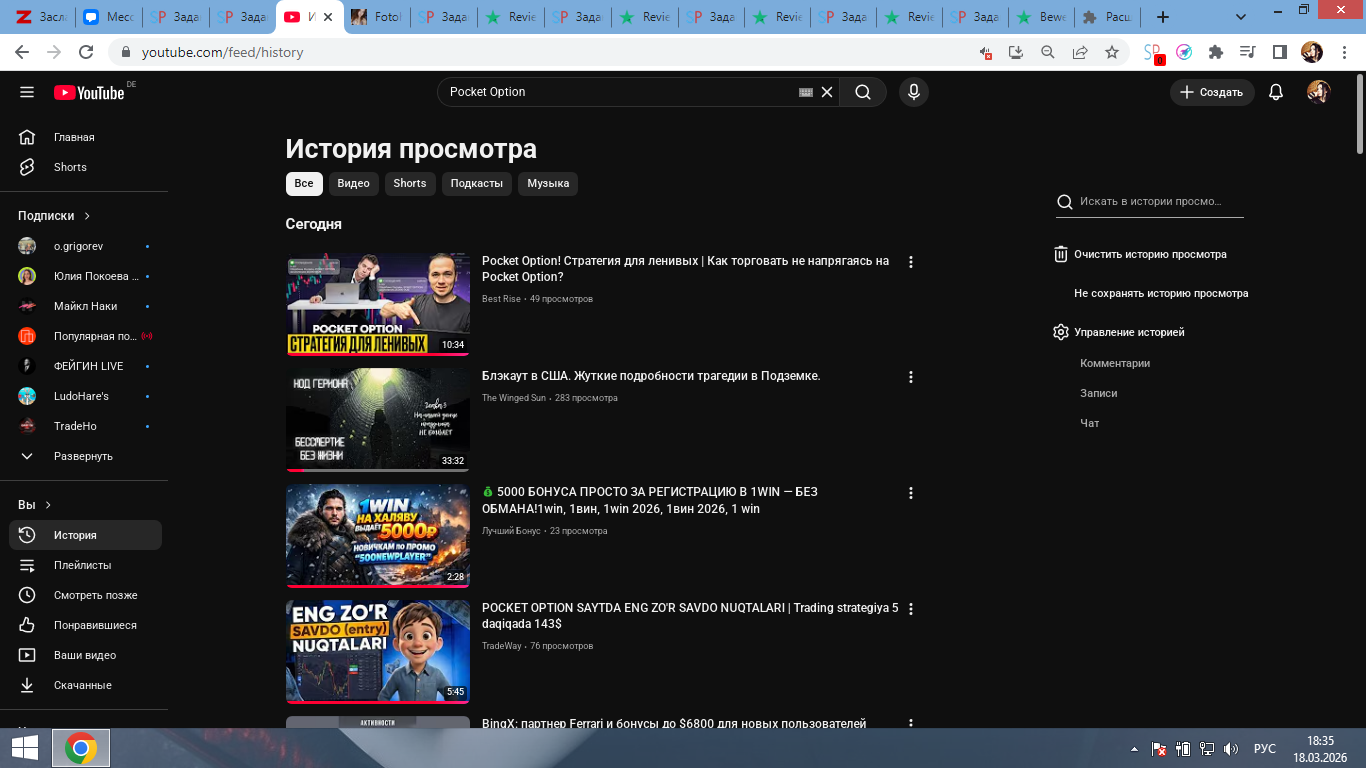Open the ФЕЙГИН LIVE subscription

click(85, 366)
